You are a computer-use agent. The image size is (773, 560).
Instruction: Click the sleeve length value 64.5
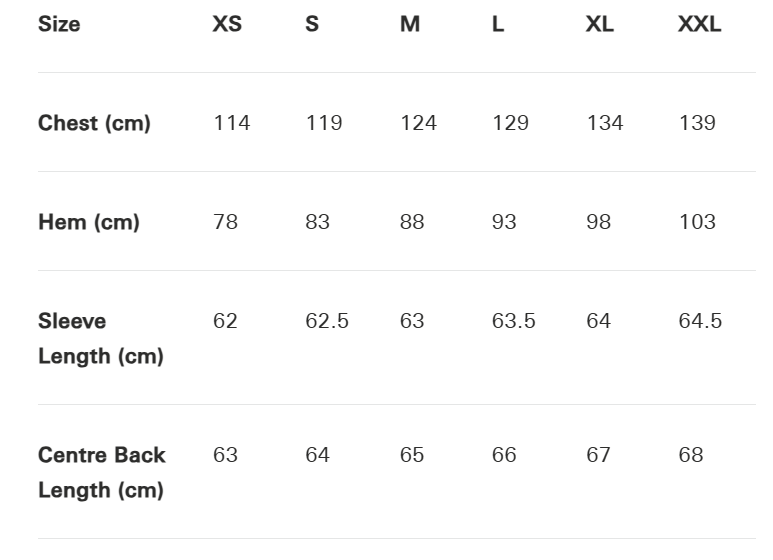point(700,321)
